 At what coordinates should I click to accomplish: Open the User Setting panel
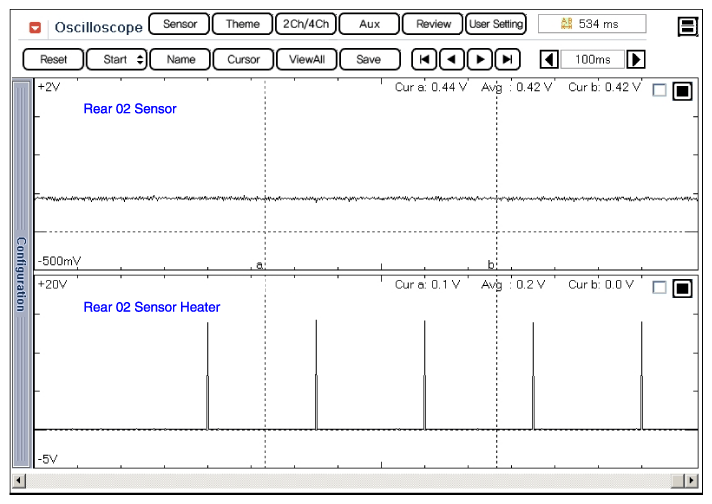coord(496,24)
